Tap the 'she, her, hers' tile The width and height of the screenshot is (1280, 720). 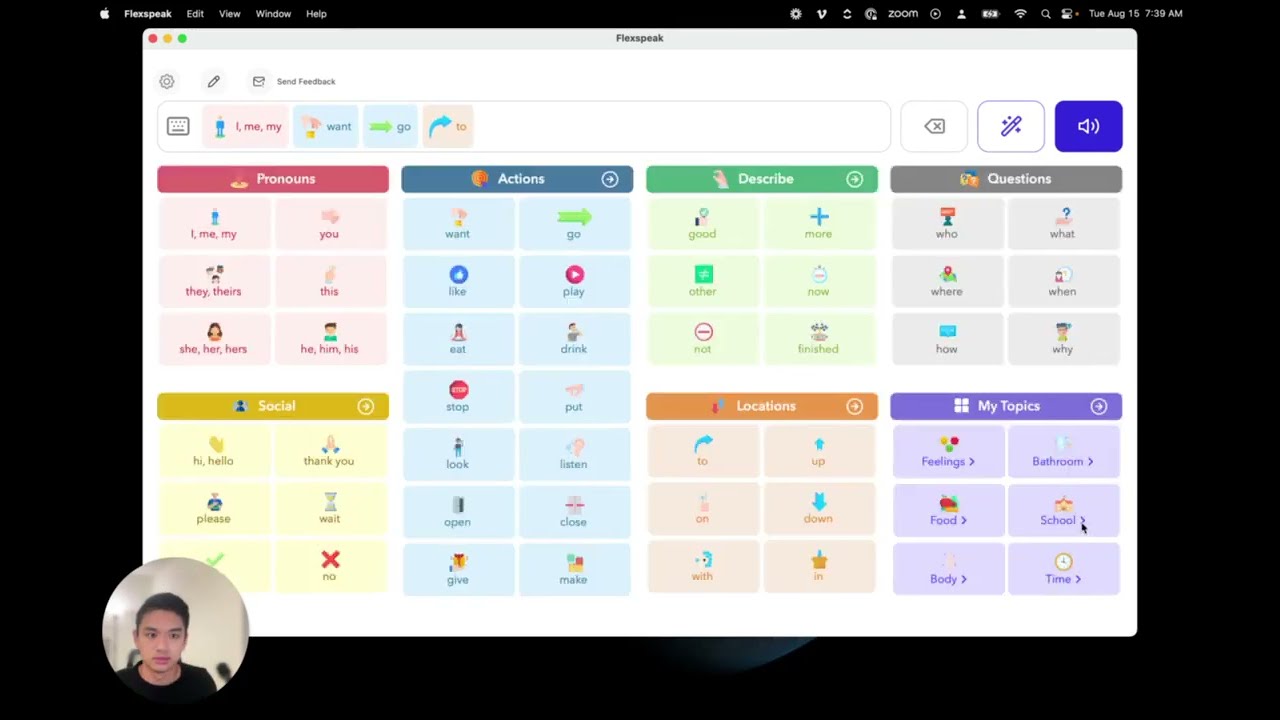pyautogui.click(x=213, y=339)
